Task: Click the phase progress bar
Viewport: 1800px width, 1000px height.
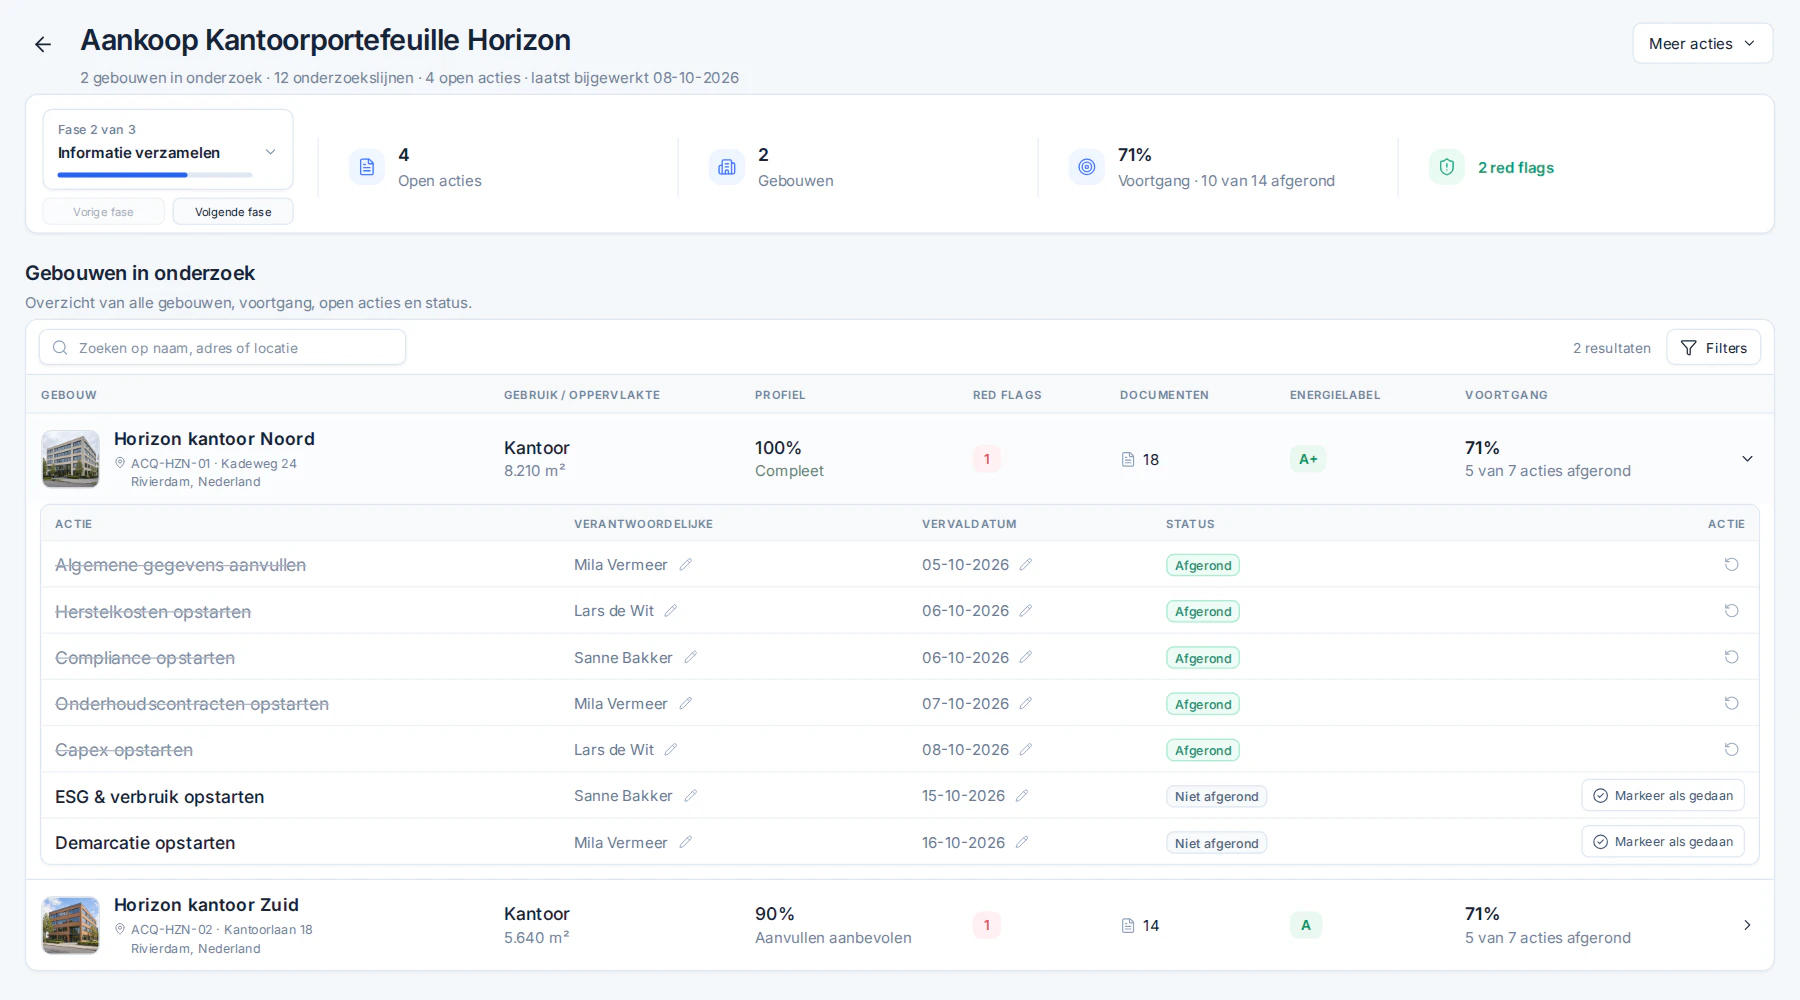Action: (x=155, y=175)
